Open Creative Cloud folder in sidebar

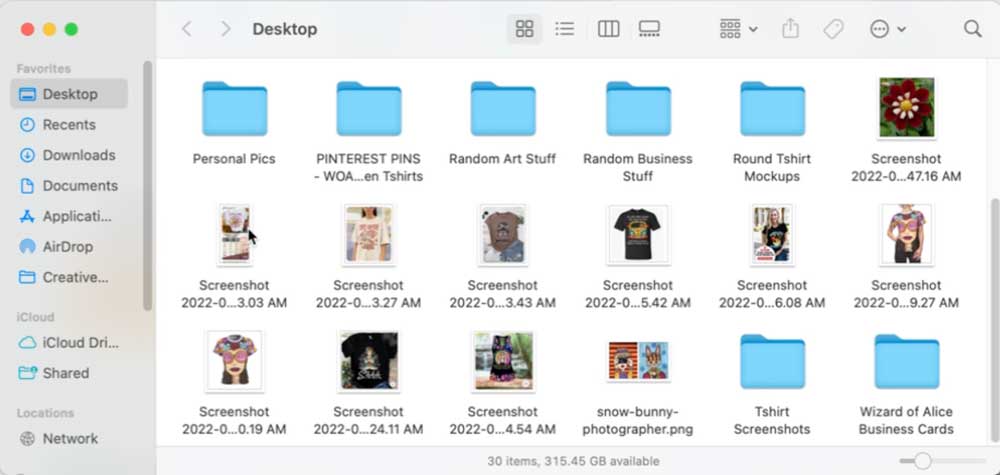click(x=69, y=277)
